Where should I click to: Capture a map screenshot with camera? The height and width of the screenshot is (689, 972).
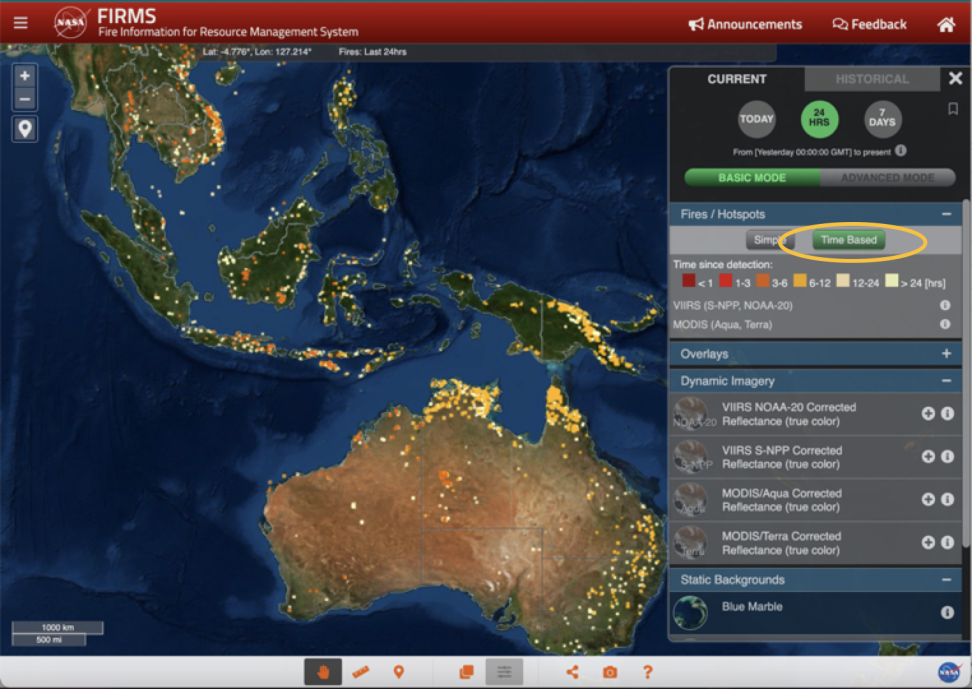click(610, 672)
